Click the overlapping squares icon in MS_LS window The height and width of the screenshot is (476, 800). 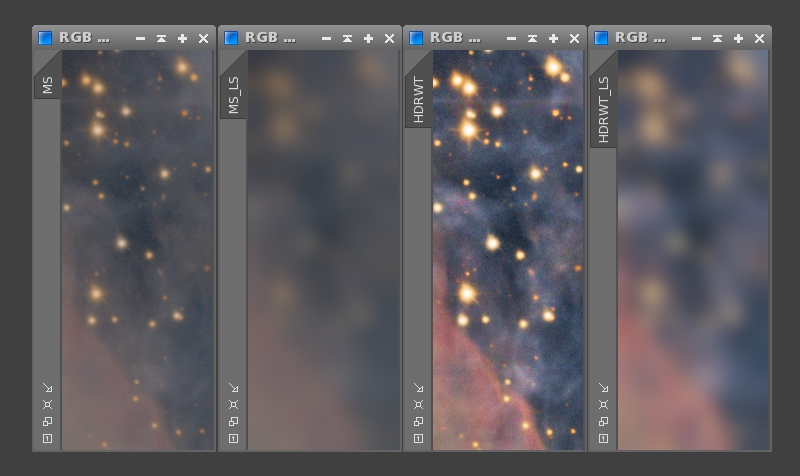coord(233,422)
